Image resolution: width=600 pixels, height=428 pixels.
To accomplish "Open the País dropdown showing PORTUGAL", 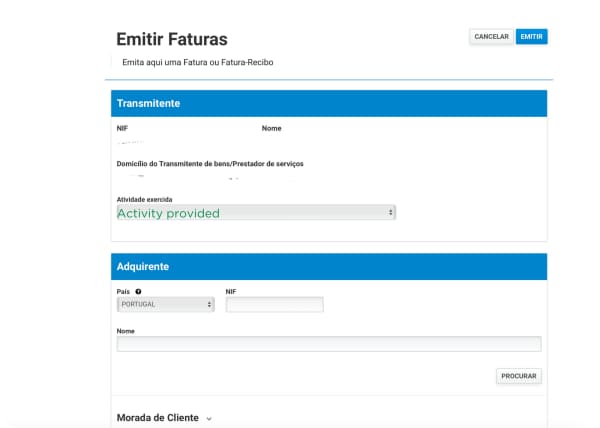I will point(165,304).
